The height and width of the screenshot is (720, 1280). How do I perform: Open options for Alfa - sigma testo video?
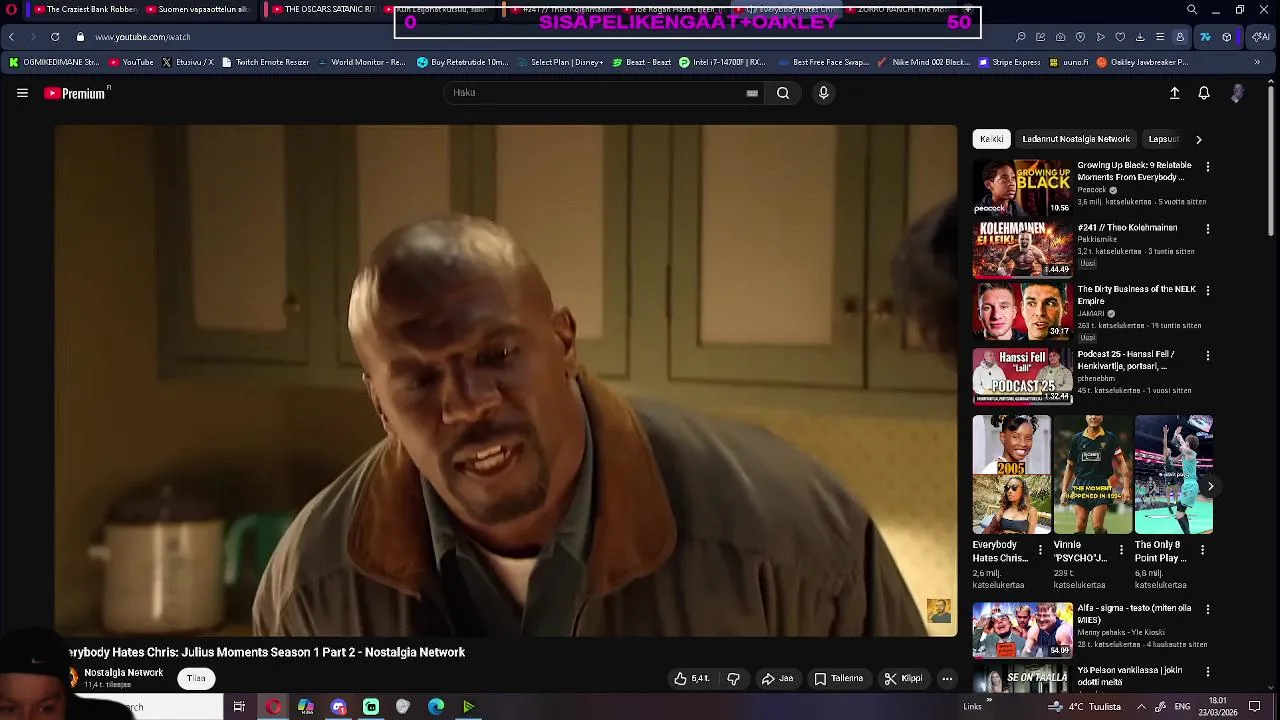[1207, 609]
